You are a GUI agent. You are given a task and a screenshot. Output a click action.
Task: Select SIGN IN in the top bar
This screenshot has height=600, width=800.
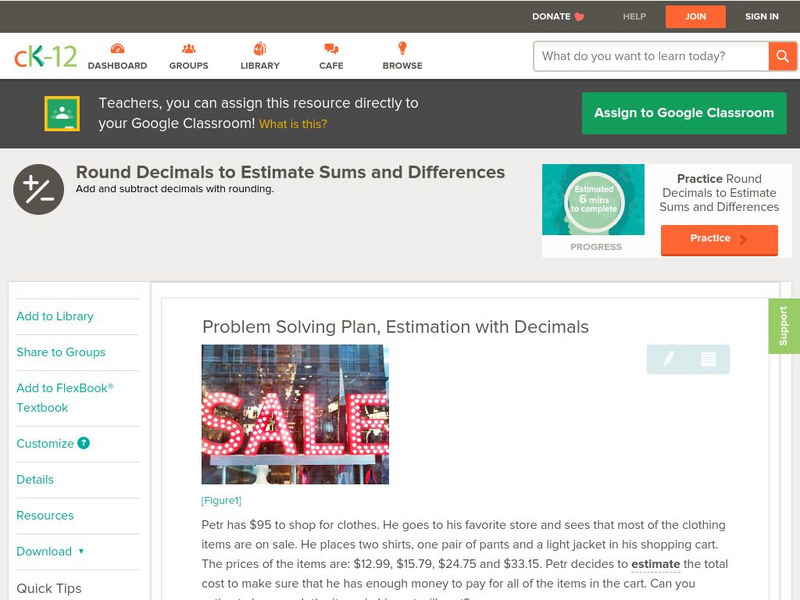[762, 16]
